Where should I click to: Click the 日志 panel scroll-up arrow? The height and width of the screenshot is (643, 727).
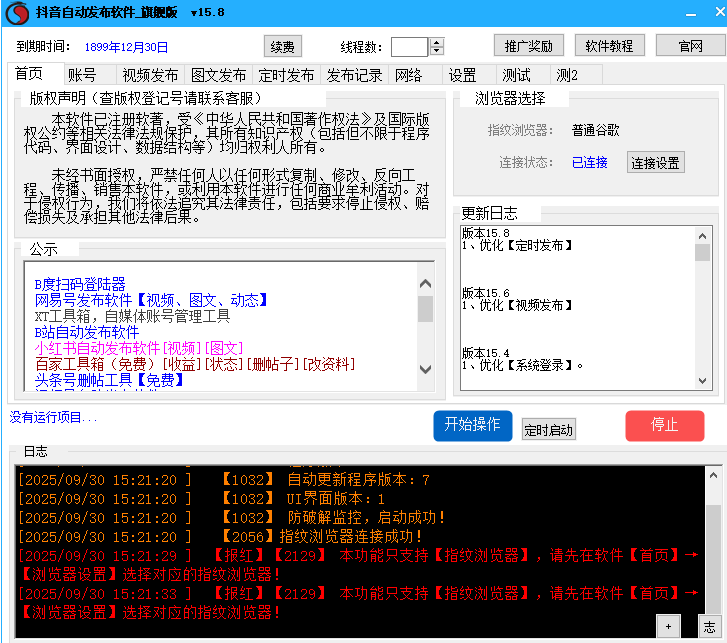713,475
